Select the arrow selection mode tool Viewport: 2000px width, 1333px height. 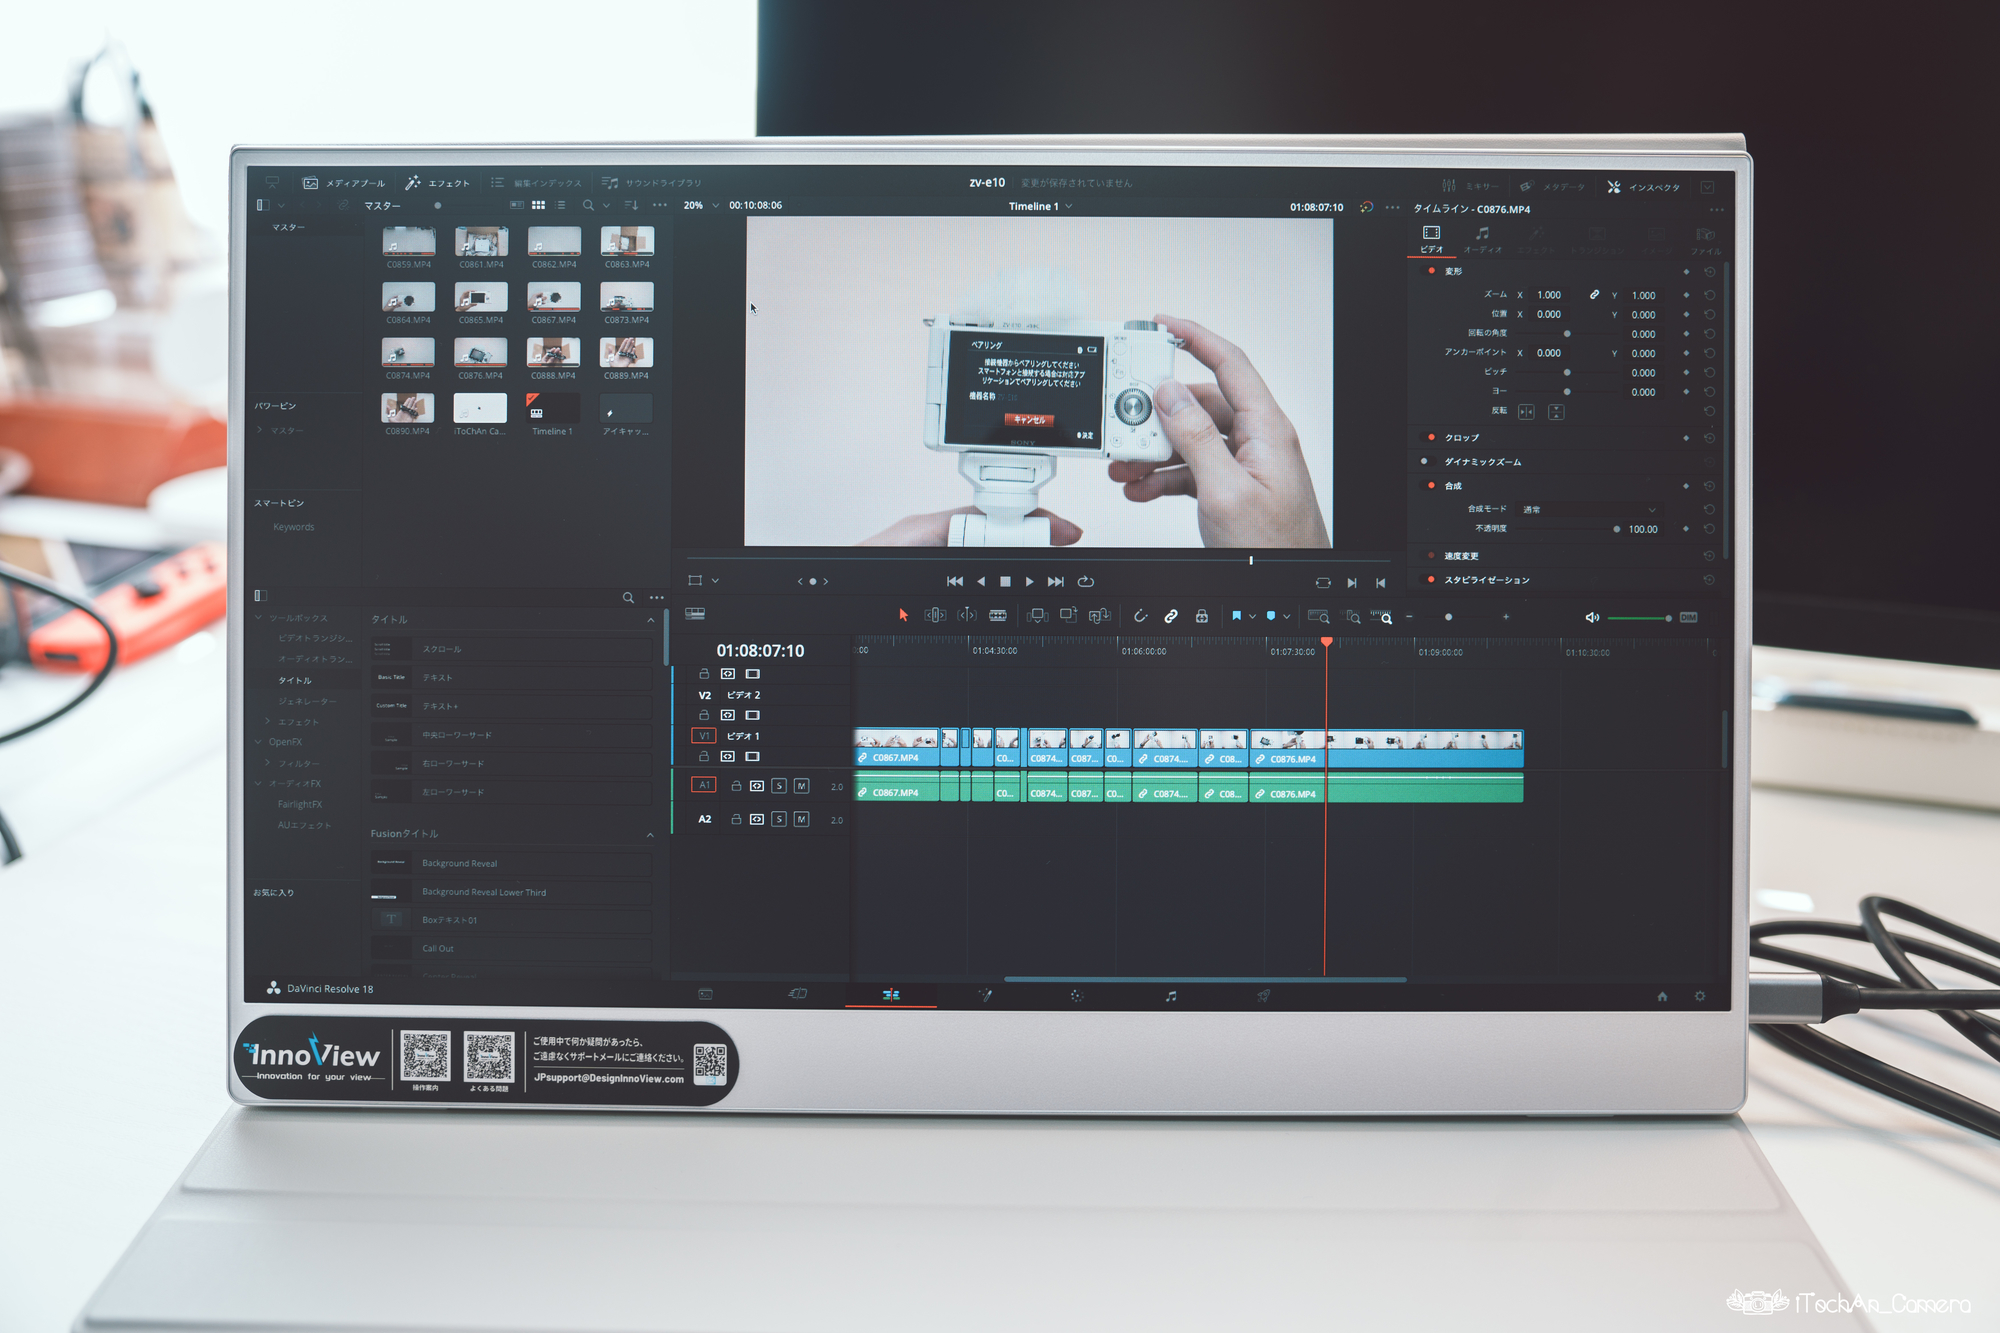(903, 615)
